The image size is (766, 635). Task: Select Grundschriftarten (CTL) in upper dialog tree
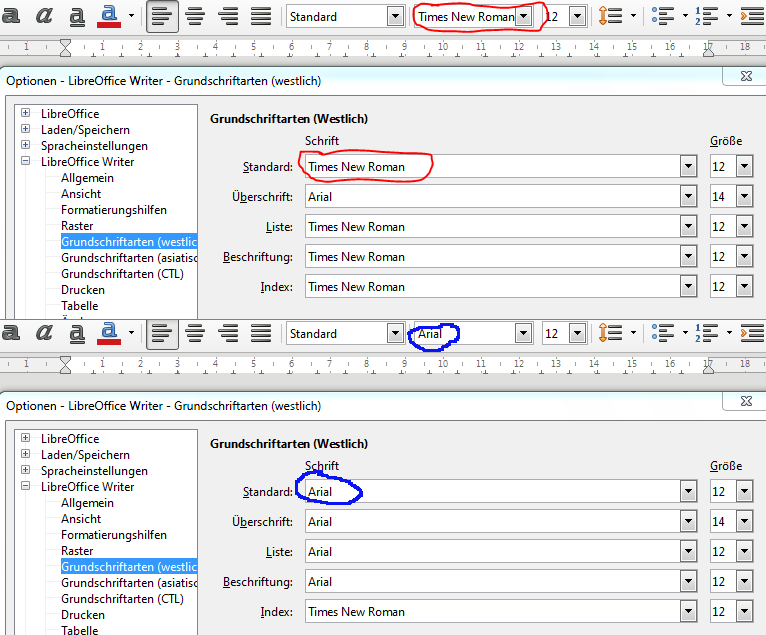pyautogui.click(x=122, y=274)
